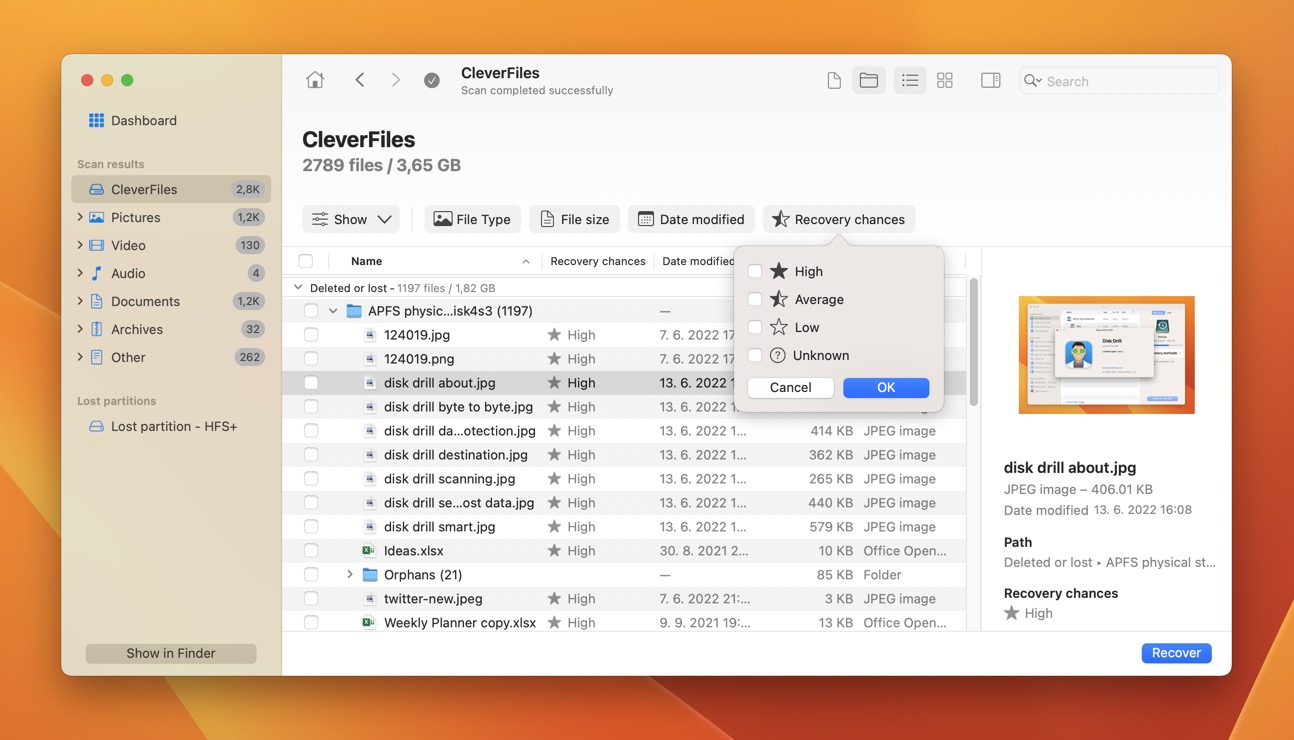Open the File size filter
The width and height of the screenshot is (1294, 740).
(x=575, y=219)
